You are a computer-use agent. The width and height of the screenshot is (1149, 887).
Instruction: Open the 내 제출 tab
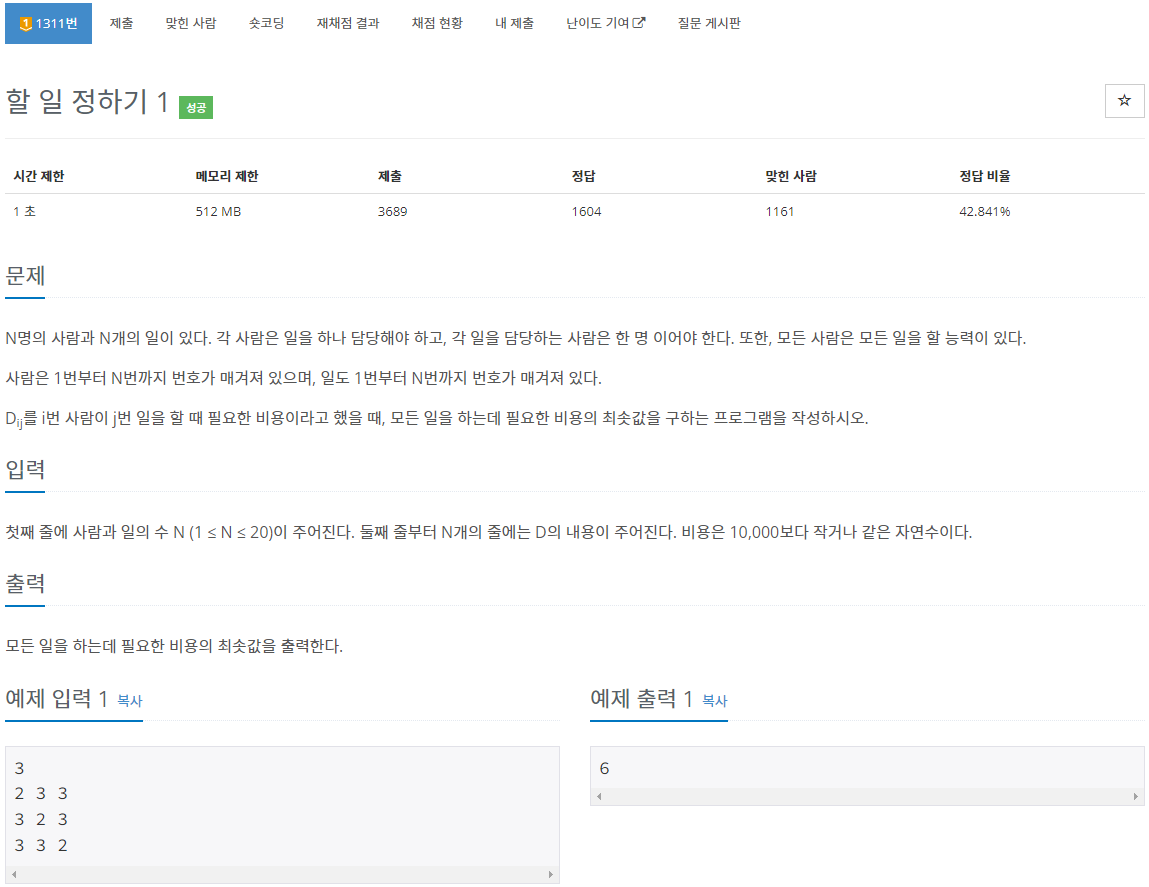(x=514, y=22)
